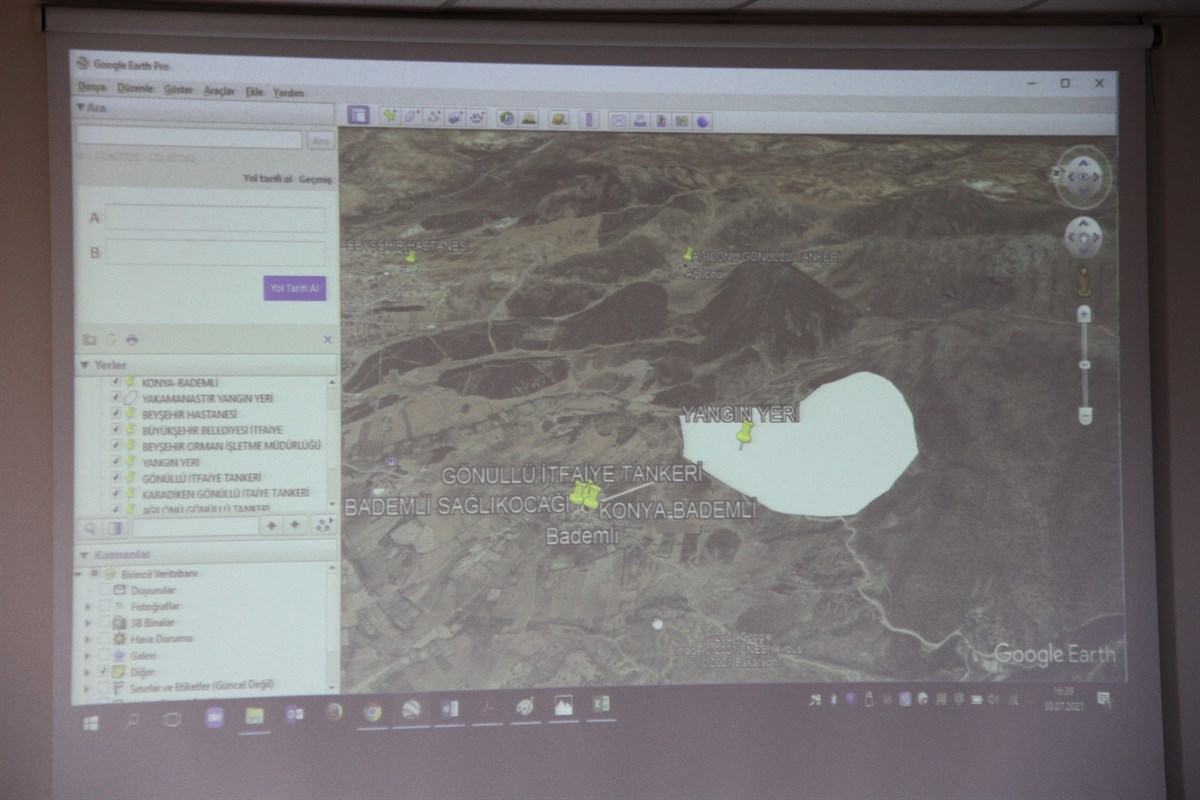Record a tour from the toolbar
The width and height of the screenshot is (1200, 800).
(478, 117)
